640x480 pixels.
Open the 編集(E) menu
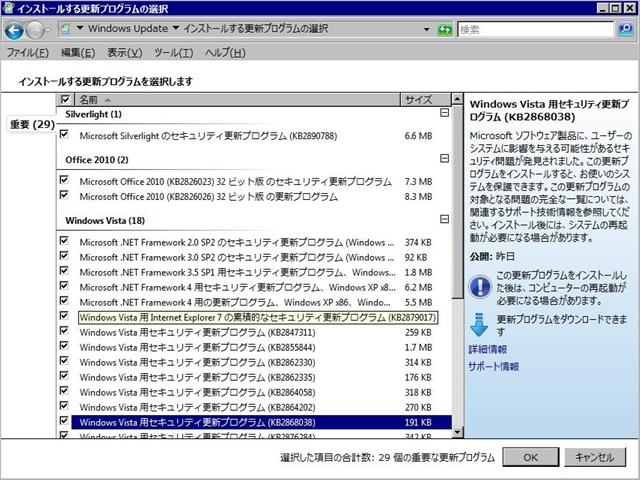[78, 53]
